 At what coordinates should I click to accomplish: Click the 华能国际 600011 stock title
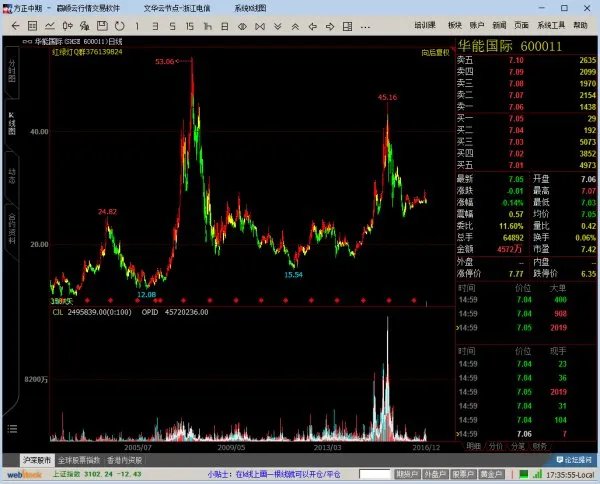[510, 46]
